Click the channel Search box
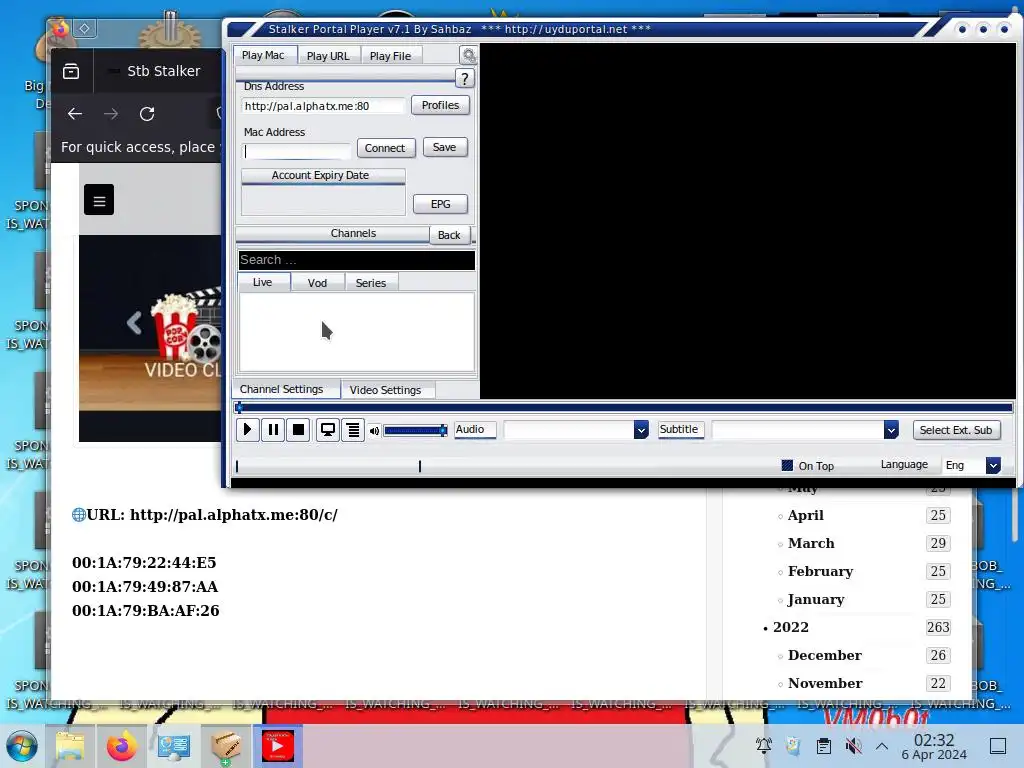Viewport: 1024px width, 768px height. point(357,260)
